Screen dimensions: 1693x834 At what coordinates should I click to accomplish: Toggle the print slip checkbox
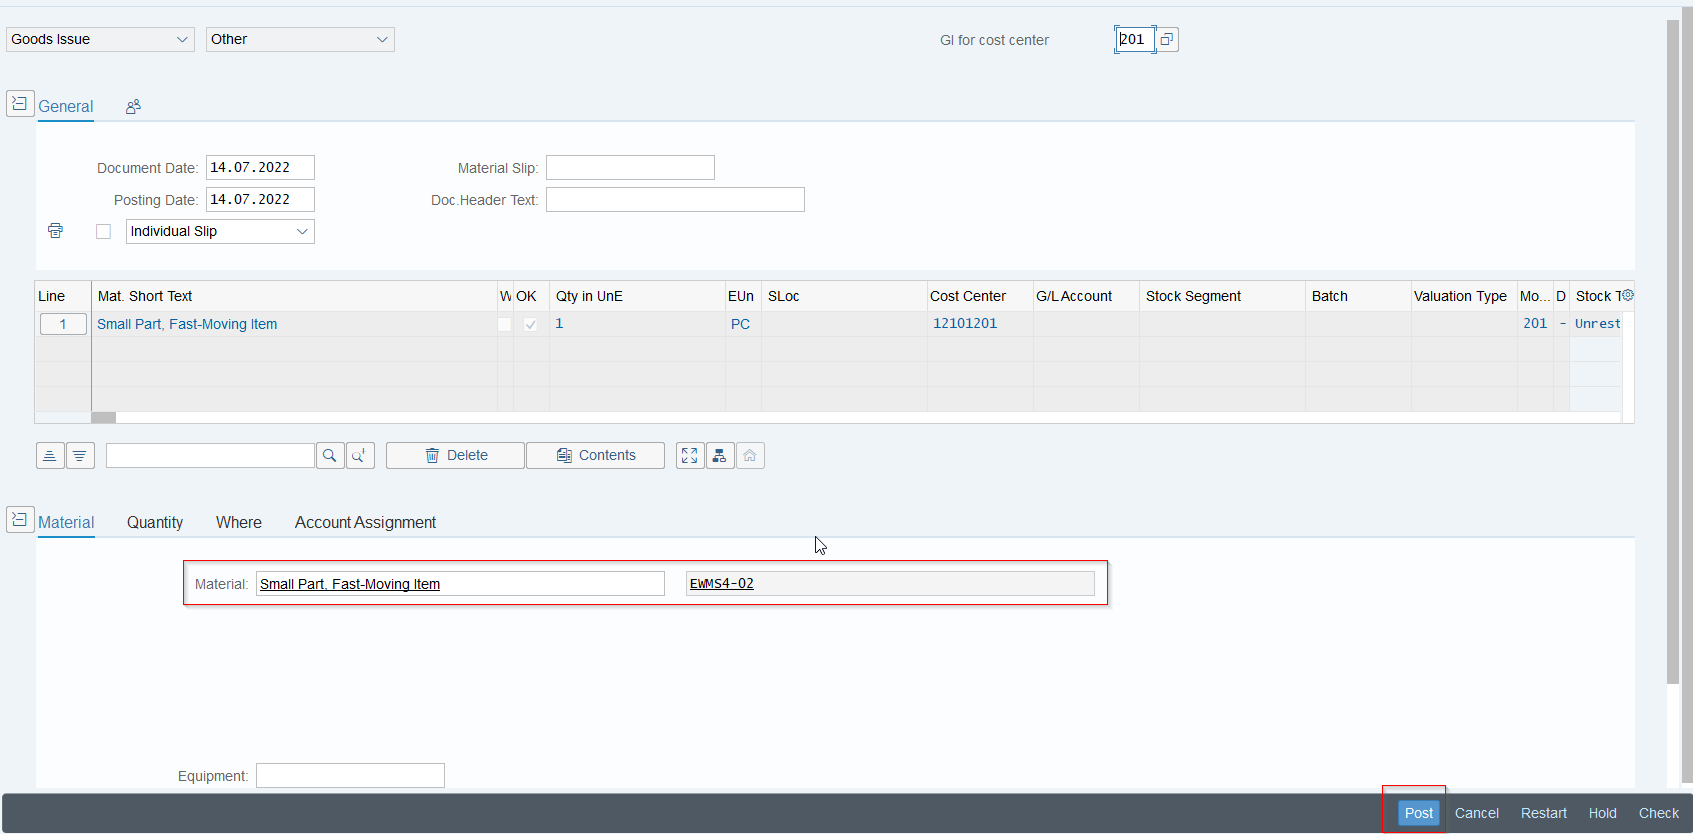point(103,231)
